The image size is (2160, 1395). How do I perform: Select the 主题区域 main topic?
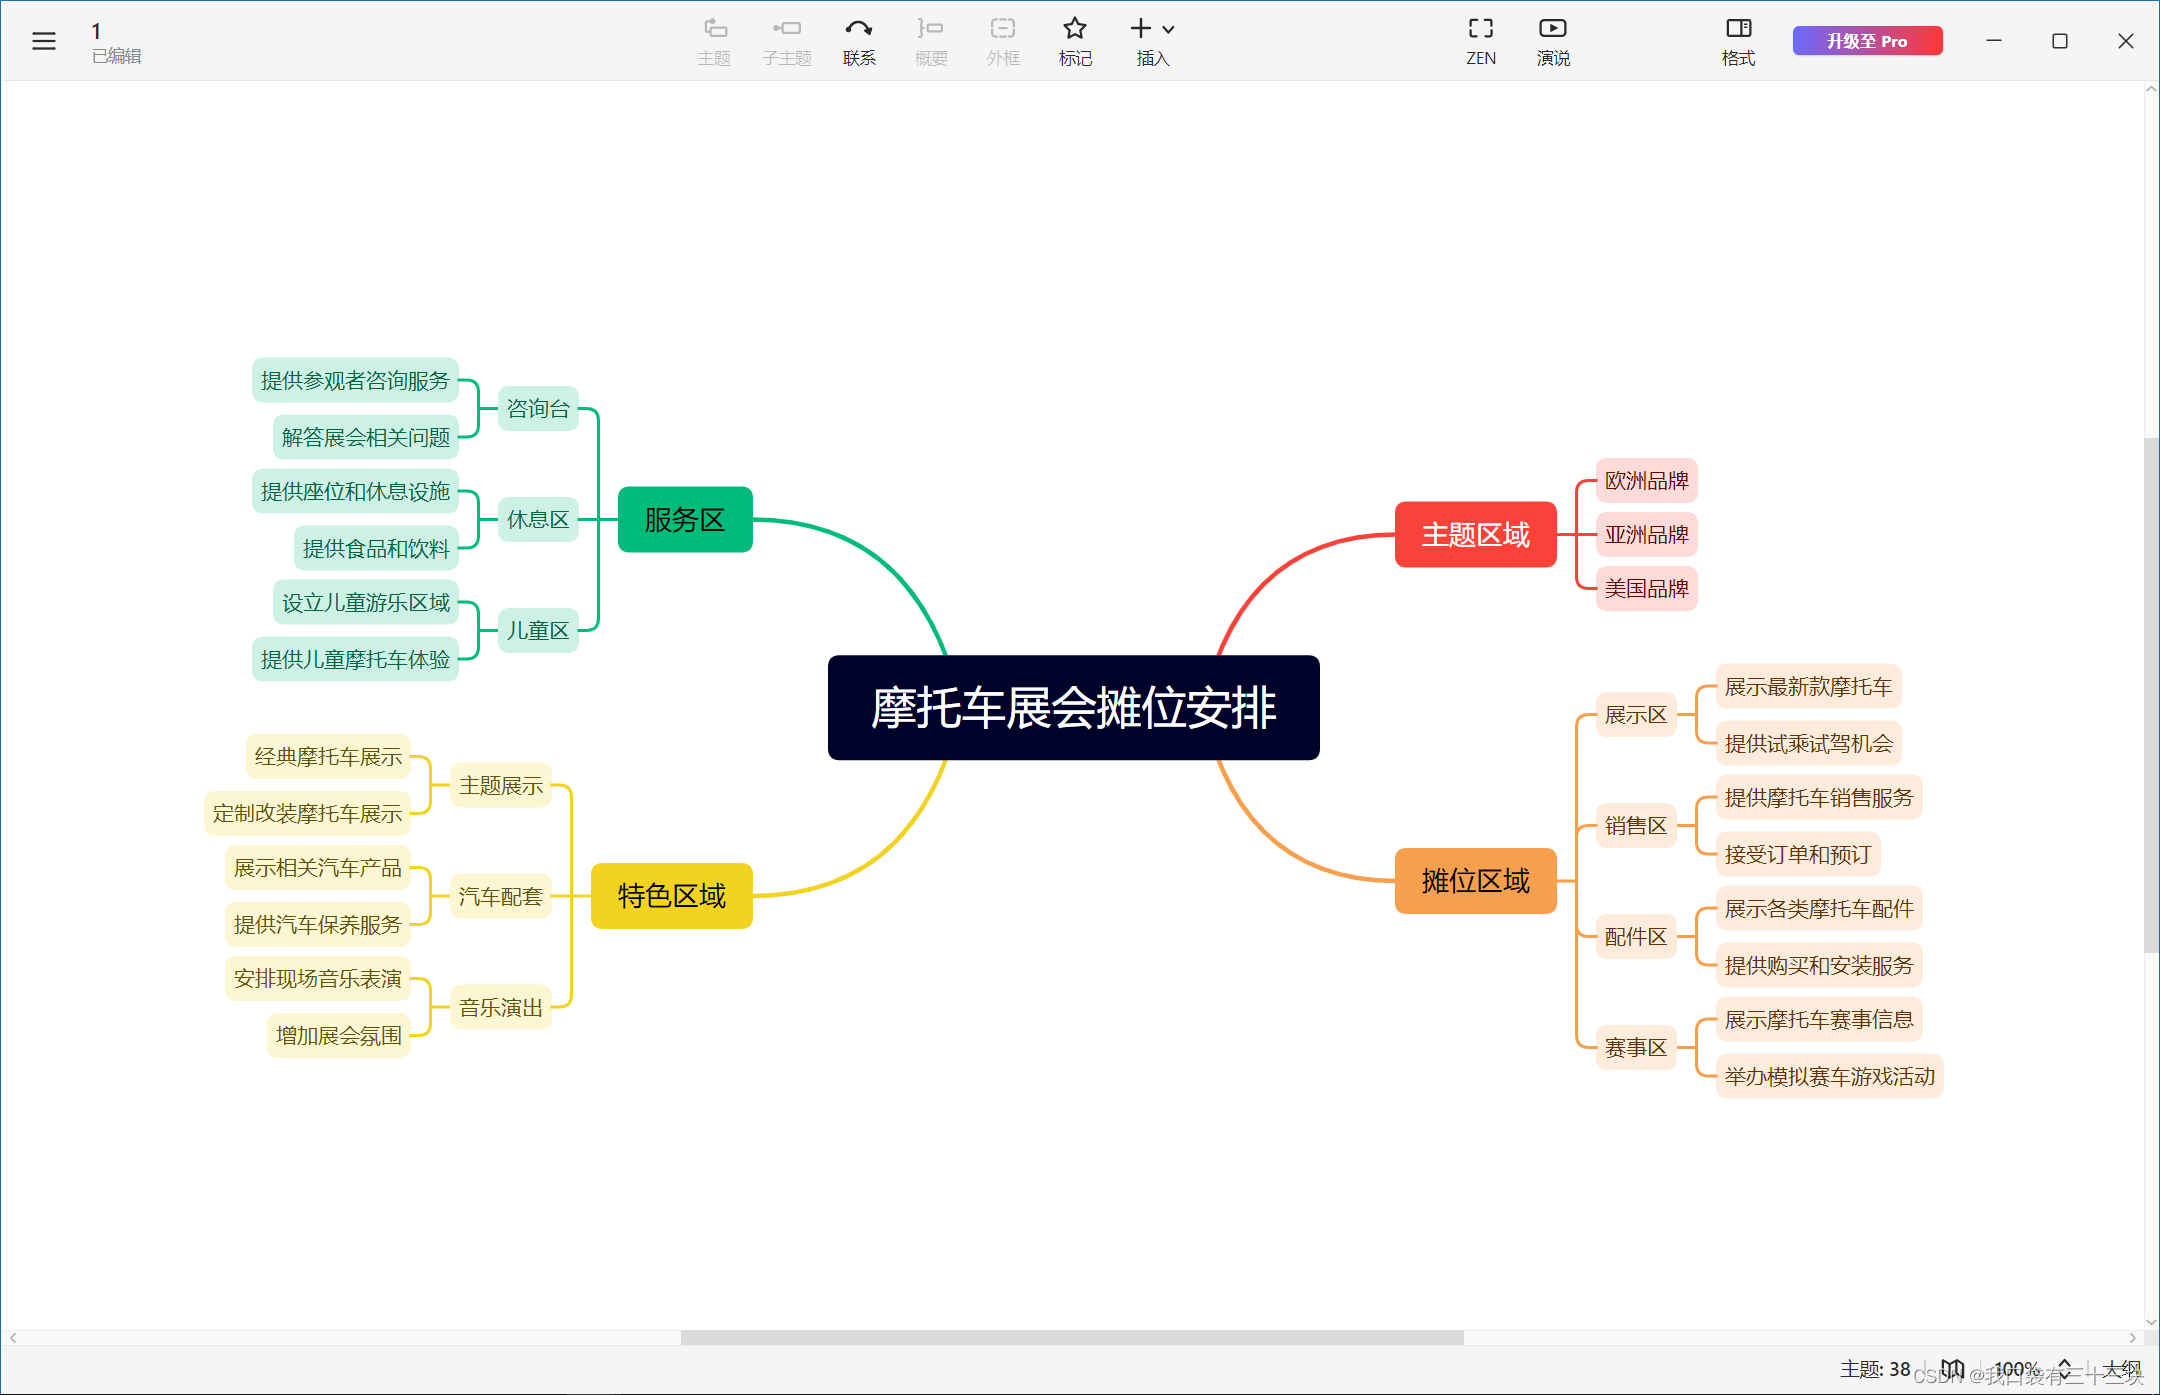click(x=1475, y=534)
